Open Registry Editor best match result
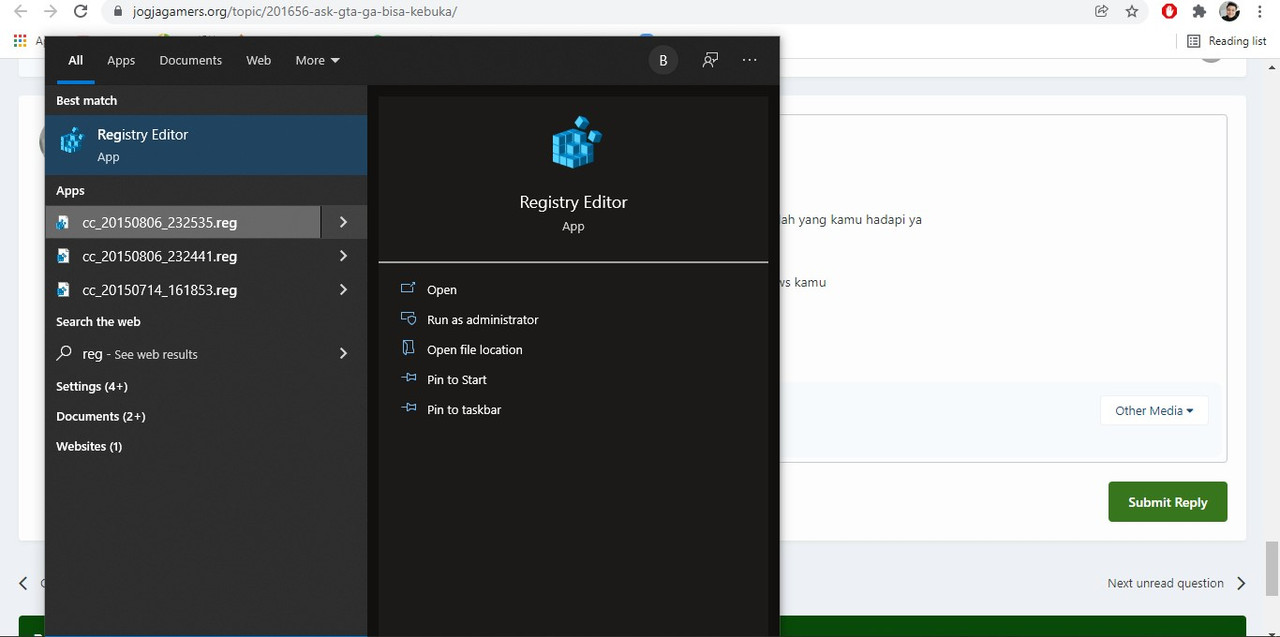This screenshot has width=1280, height=637. pos(206,145)
